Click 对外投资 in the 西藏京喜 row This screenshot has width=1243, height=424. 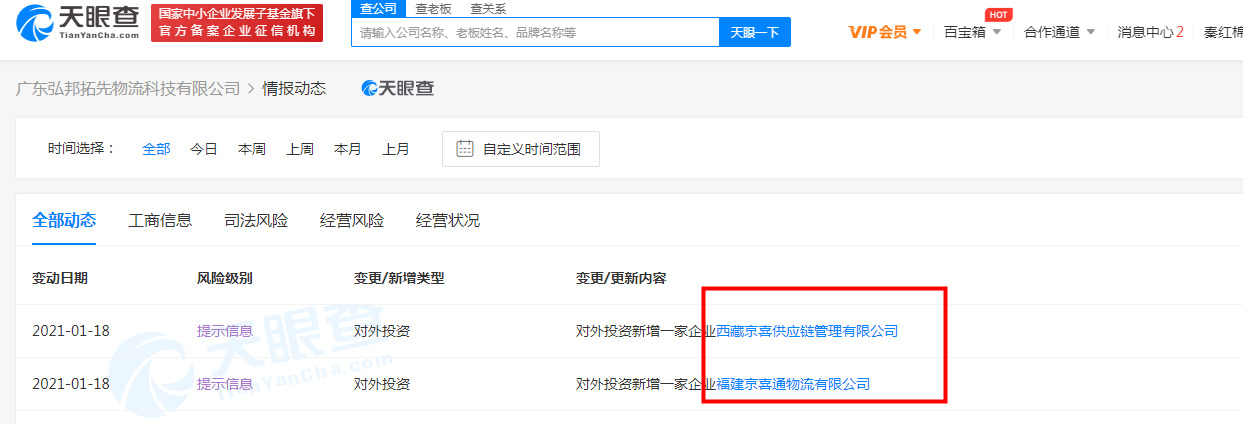click(382, 331)
